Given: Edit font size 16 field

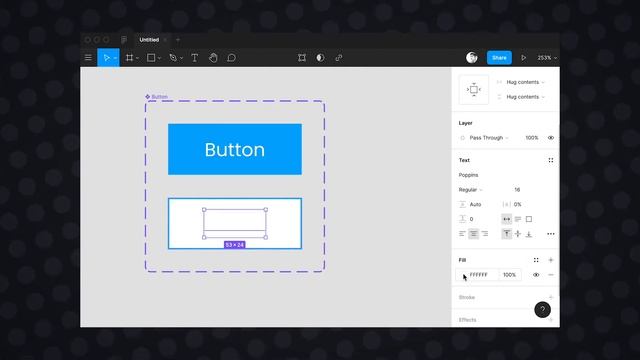Looking at the screenshot, I should (x=517, y=190).
